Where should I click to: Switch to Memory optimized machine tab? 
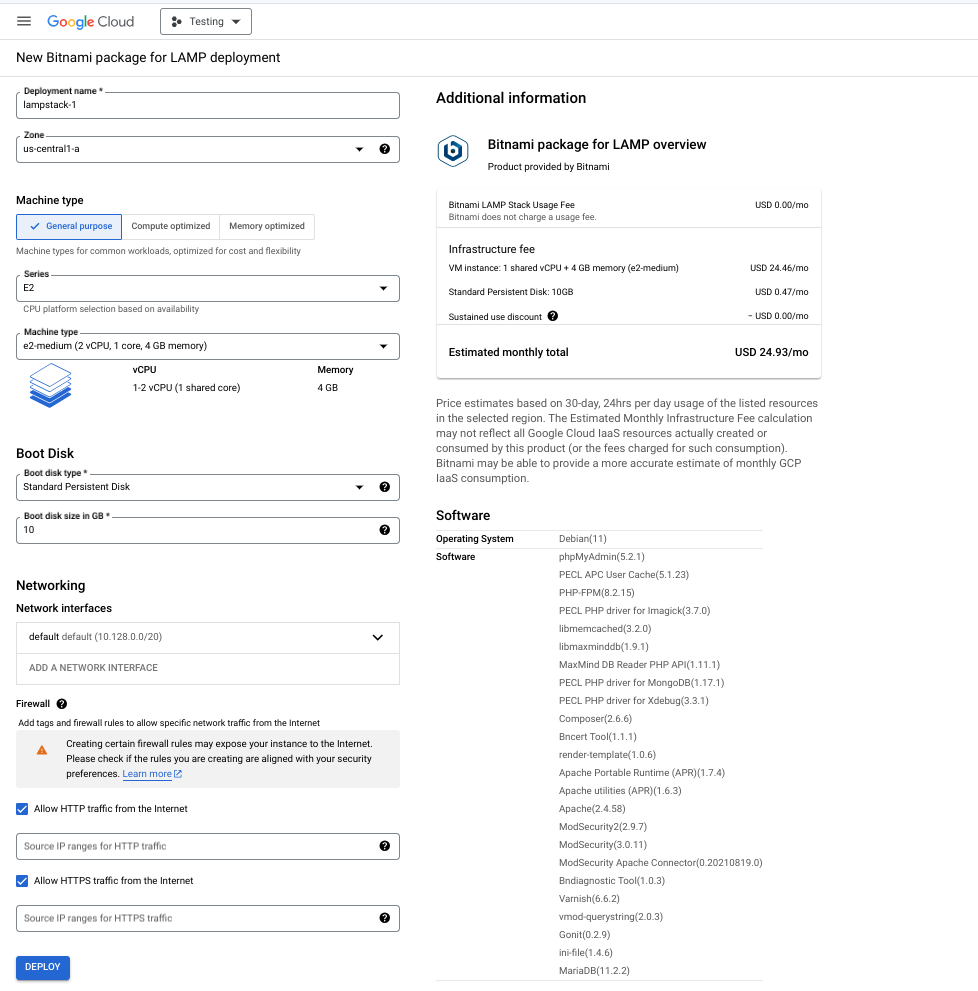pos(265,226)
